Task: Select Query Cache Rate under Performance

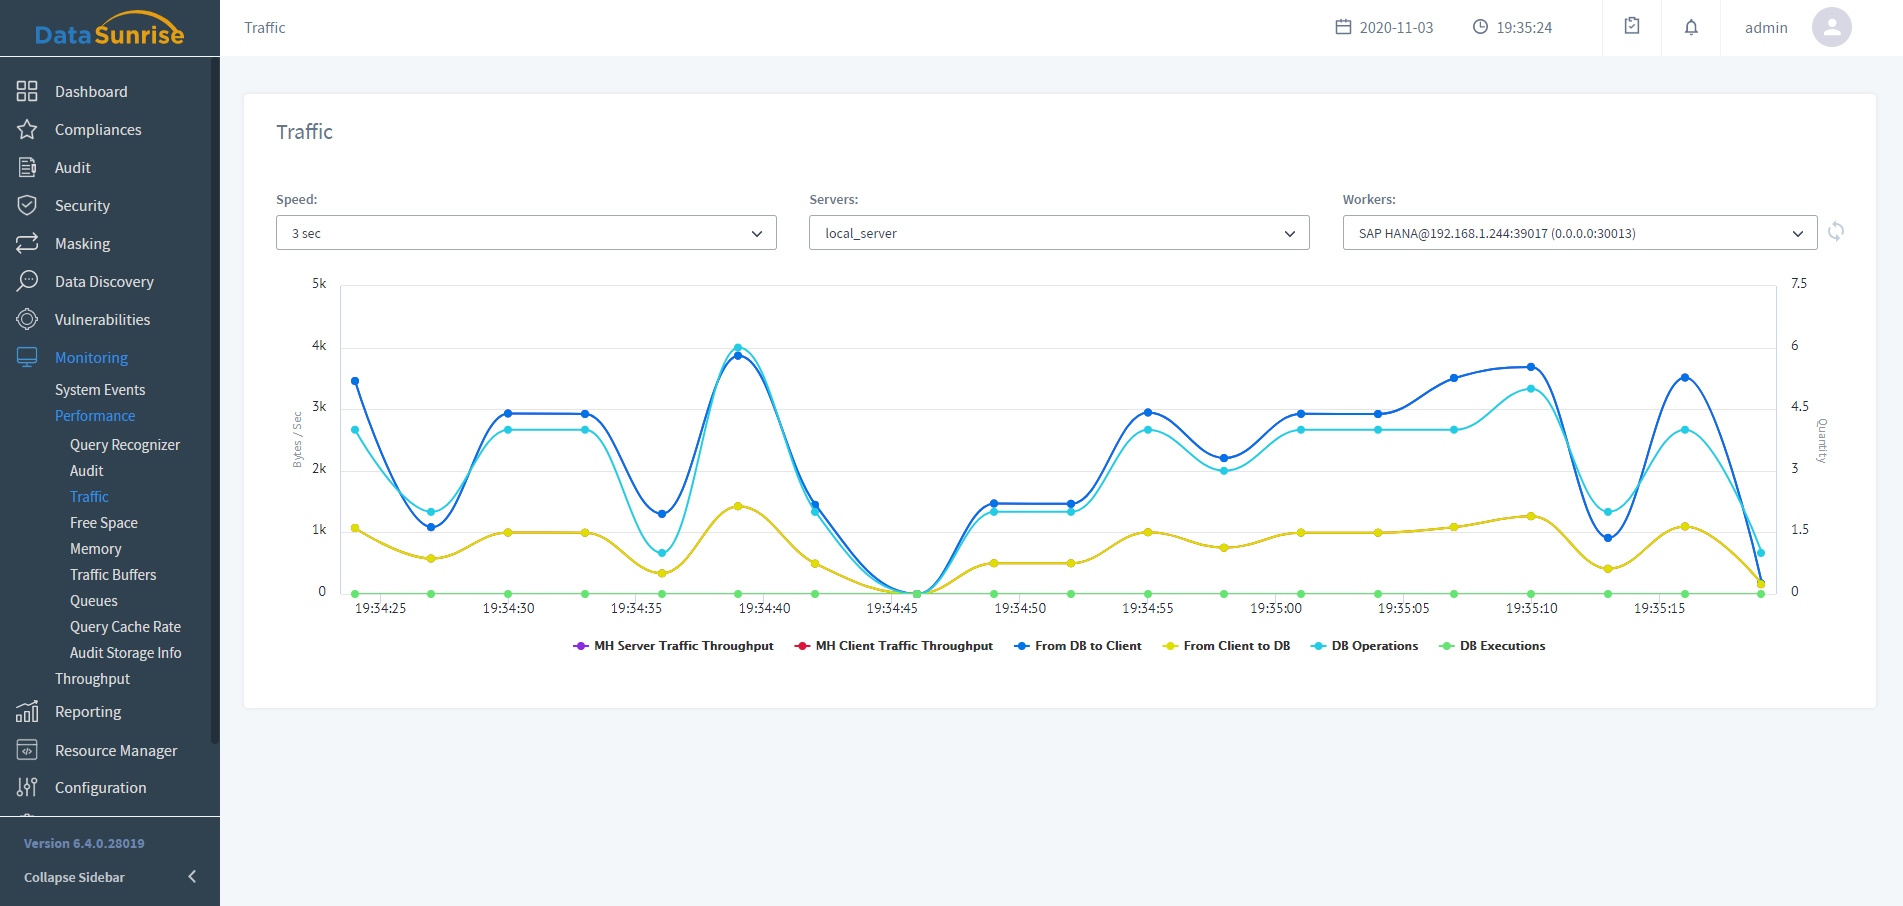Action: [125, 627]
